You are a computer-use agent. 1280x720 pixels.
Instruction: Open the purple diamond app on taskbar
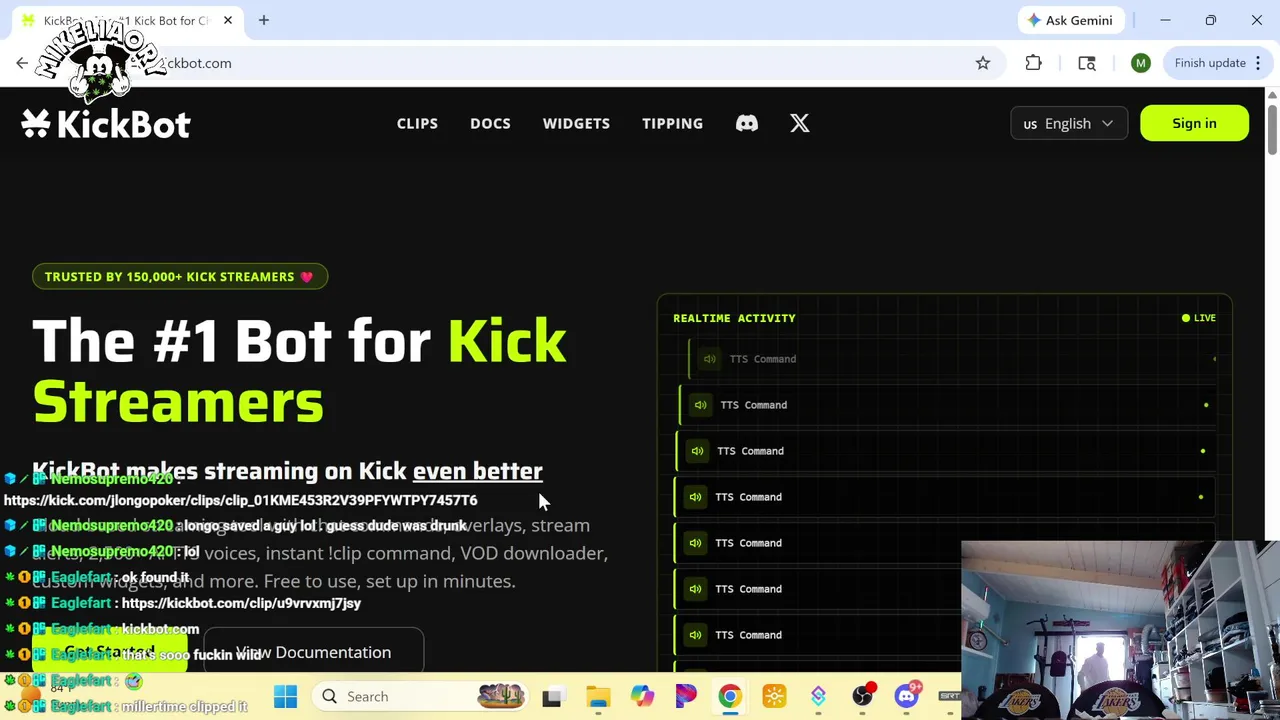818,696
